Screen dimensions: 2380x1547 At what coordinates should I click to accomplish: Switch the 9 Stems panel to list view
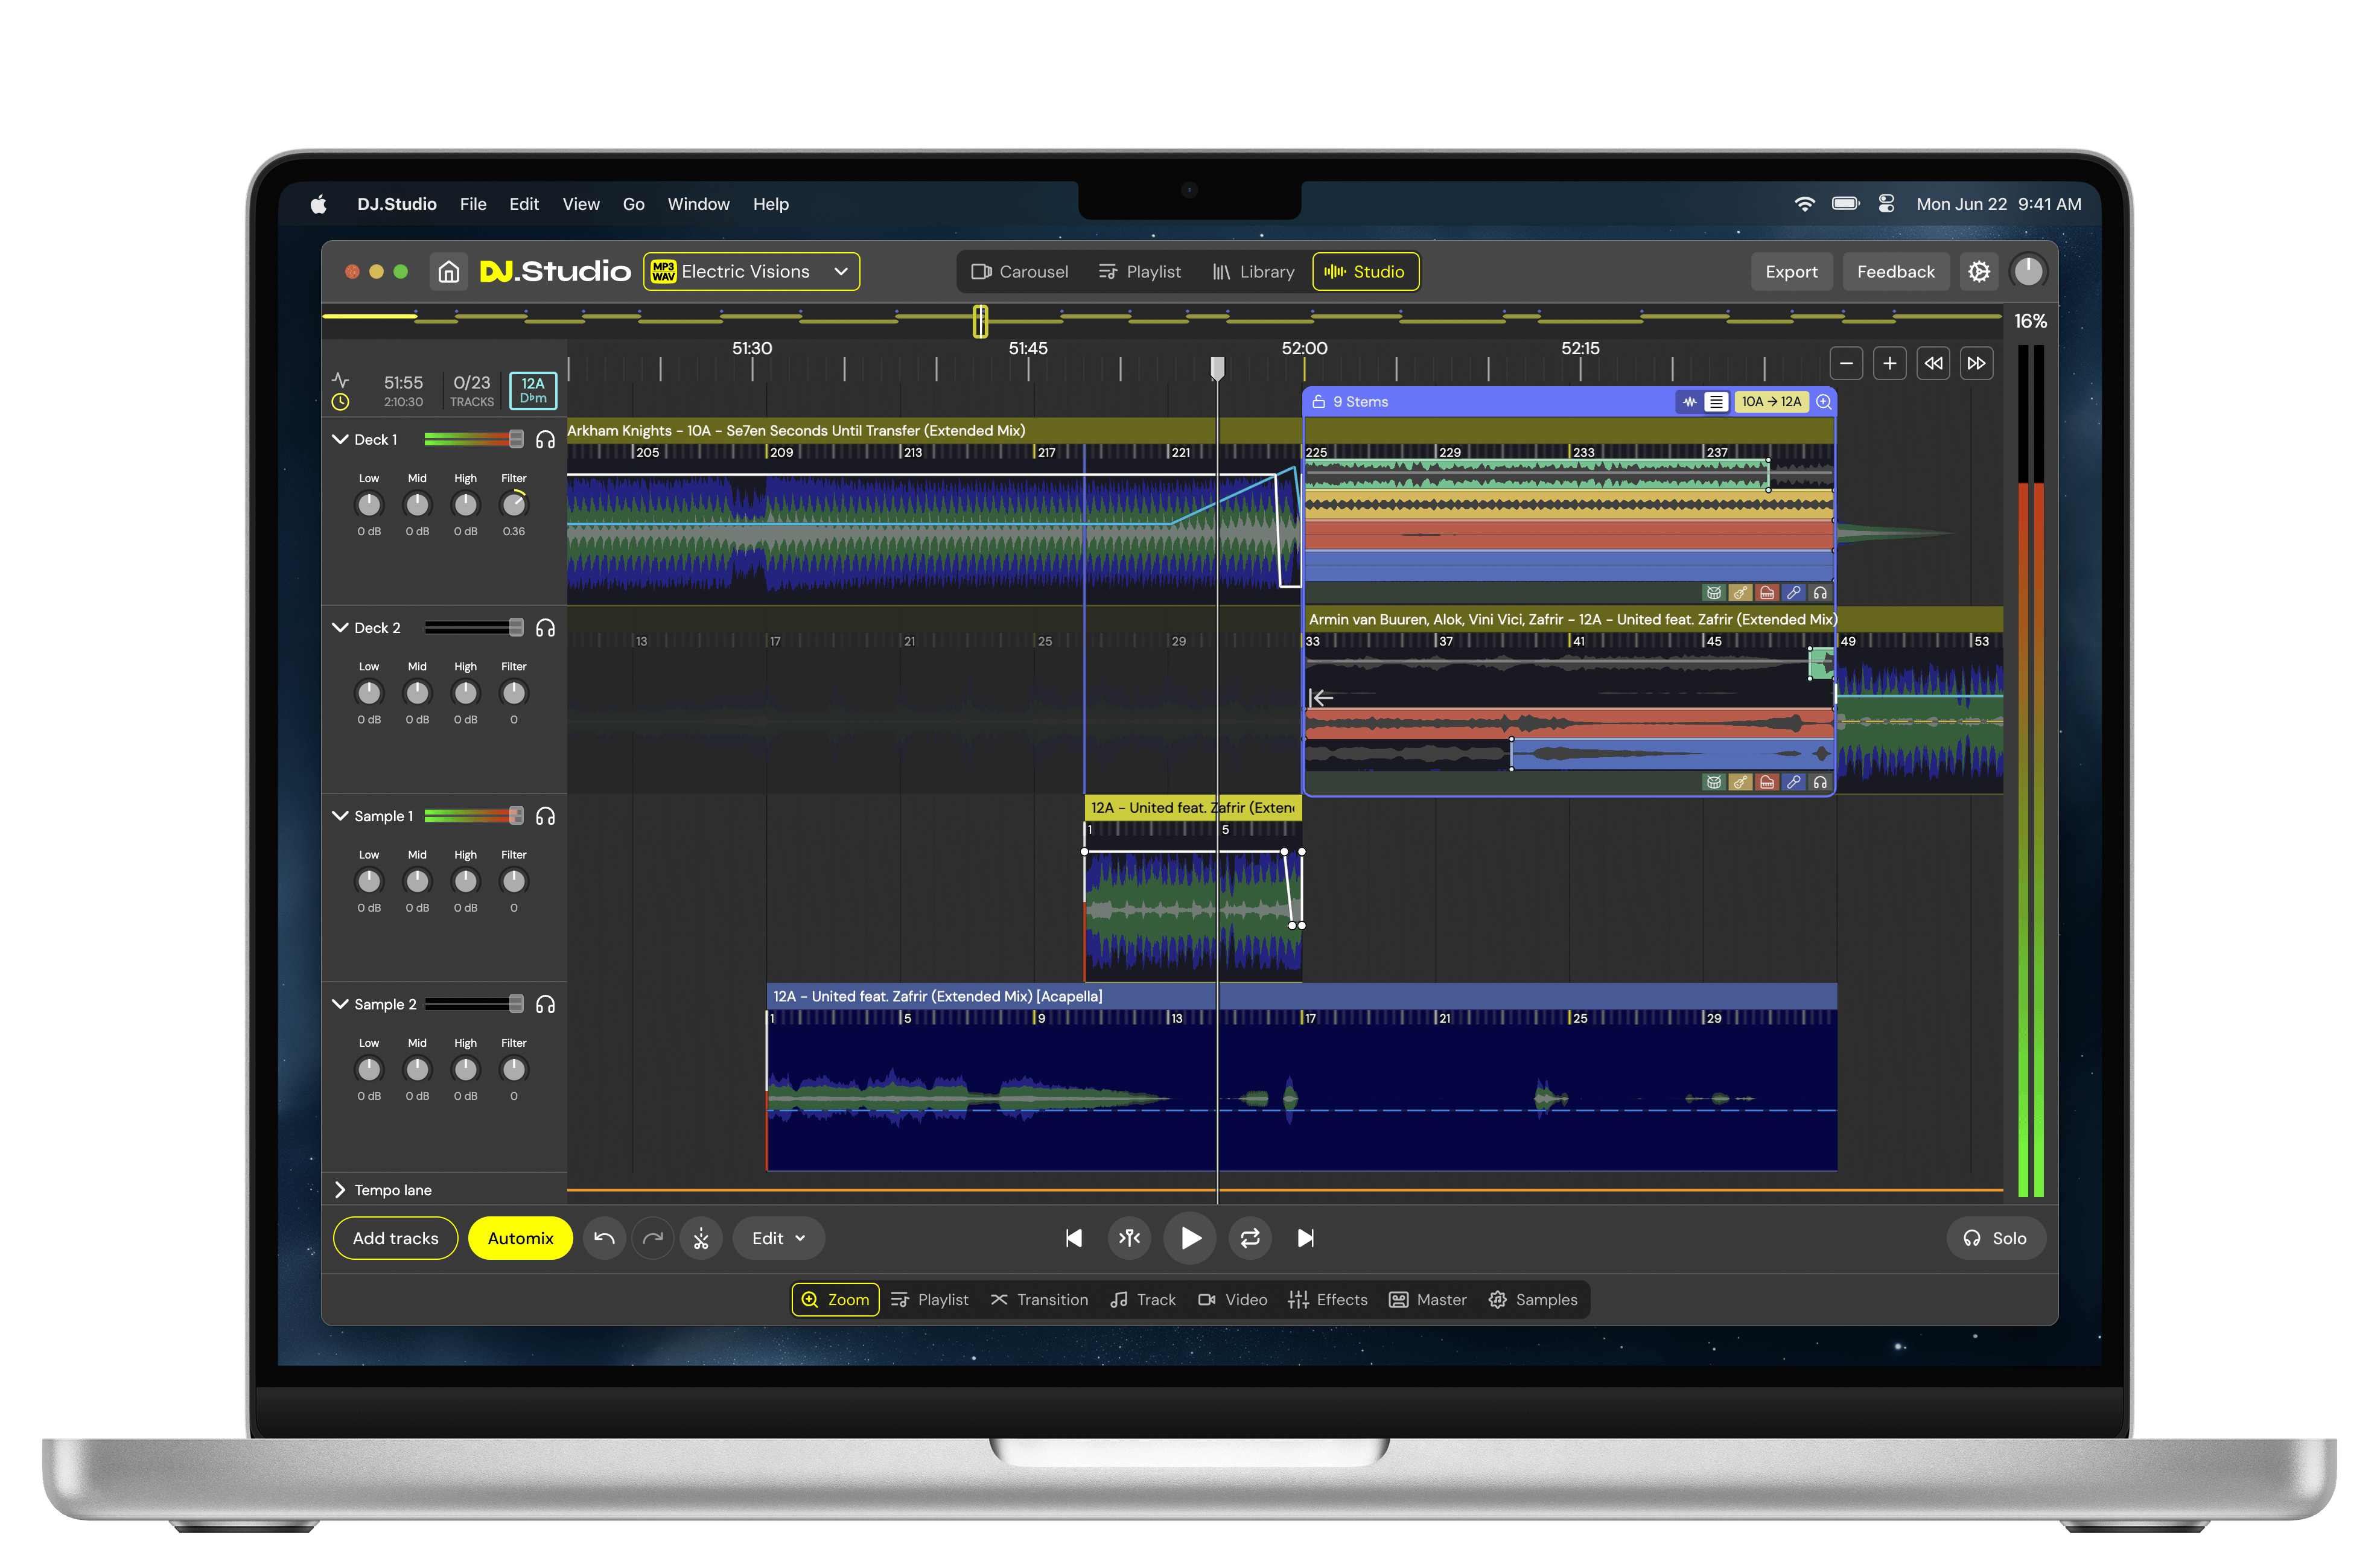pyautogui.click(x=1716, y=401)
